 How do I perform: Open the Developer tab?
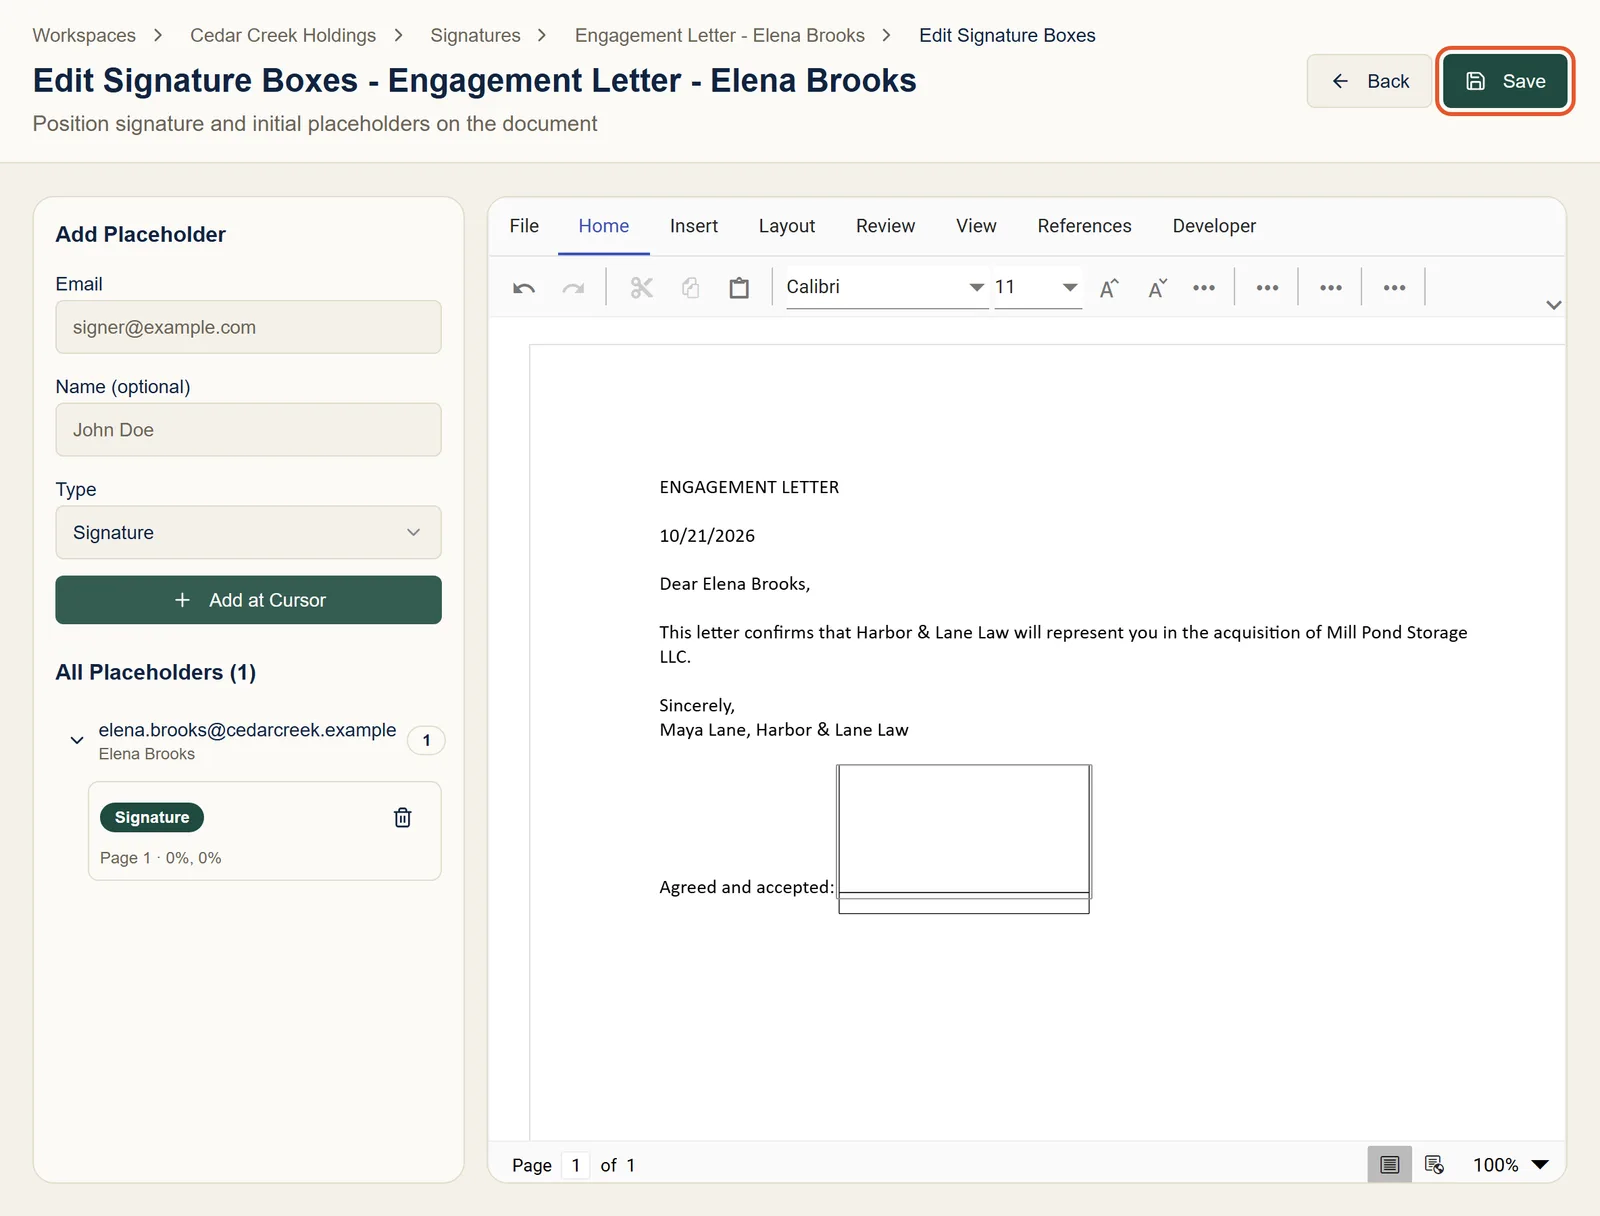pyautogui.click(x=1214, y=226)
